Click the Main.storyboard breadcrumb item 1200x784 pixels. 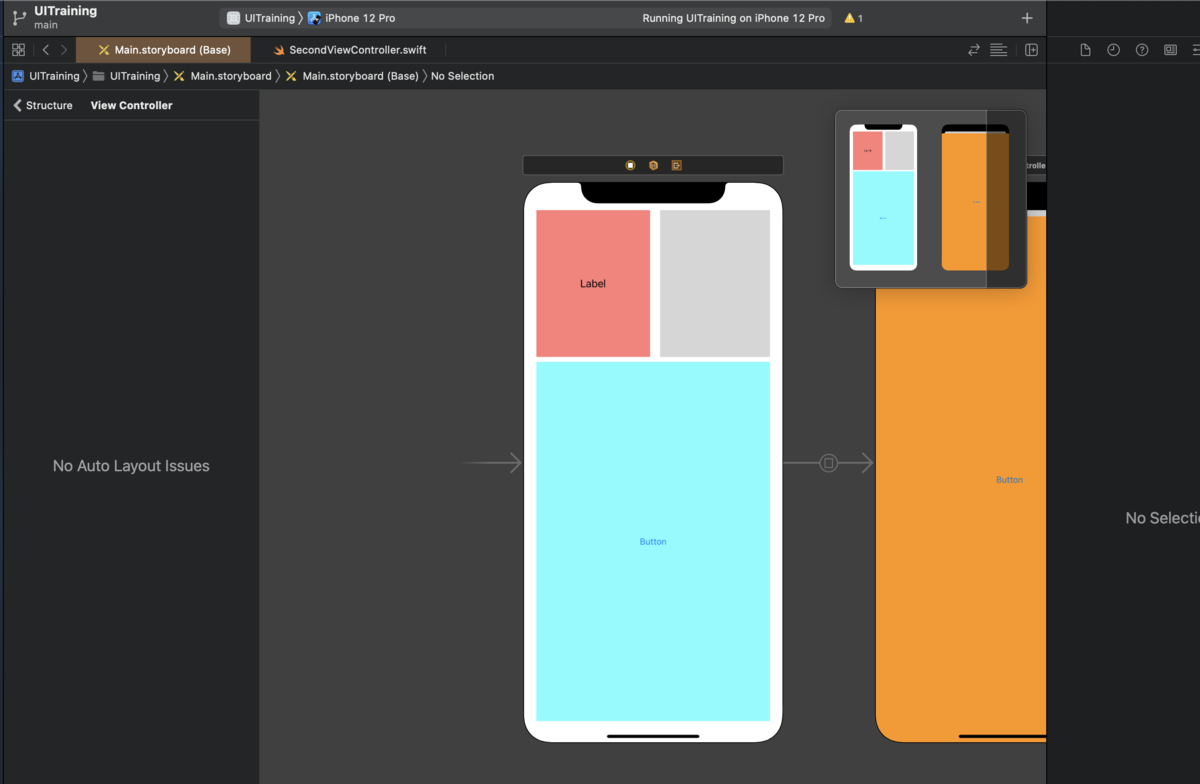(x=222, y=76)
